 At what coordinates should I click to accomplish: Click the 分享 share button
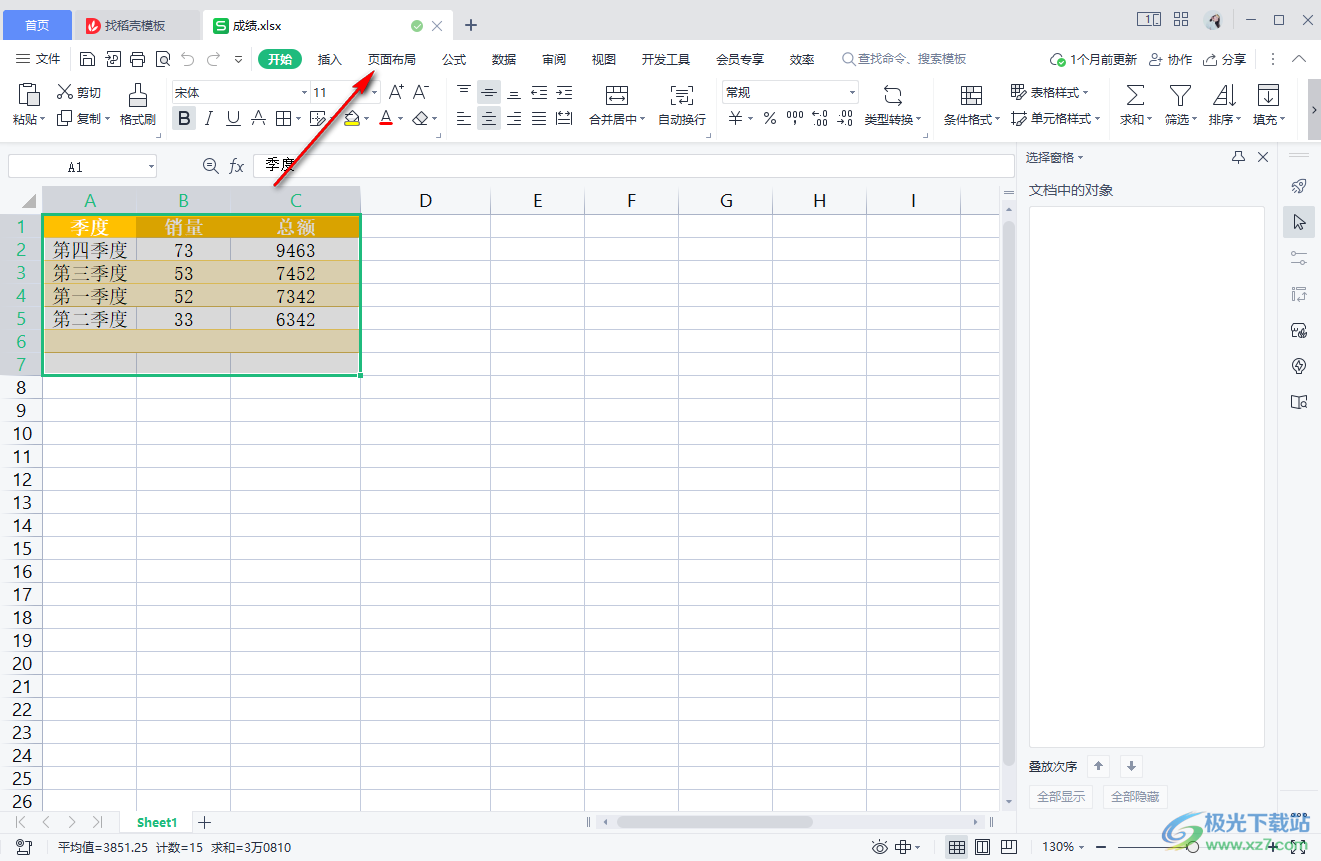[1225, 59]
